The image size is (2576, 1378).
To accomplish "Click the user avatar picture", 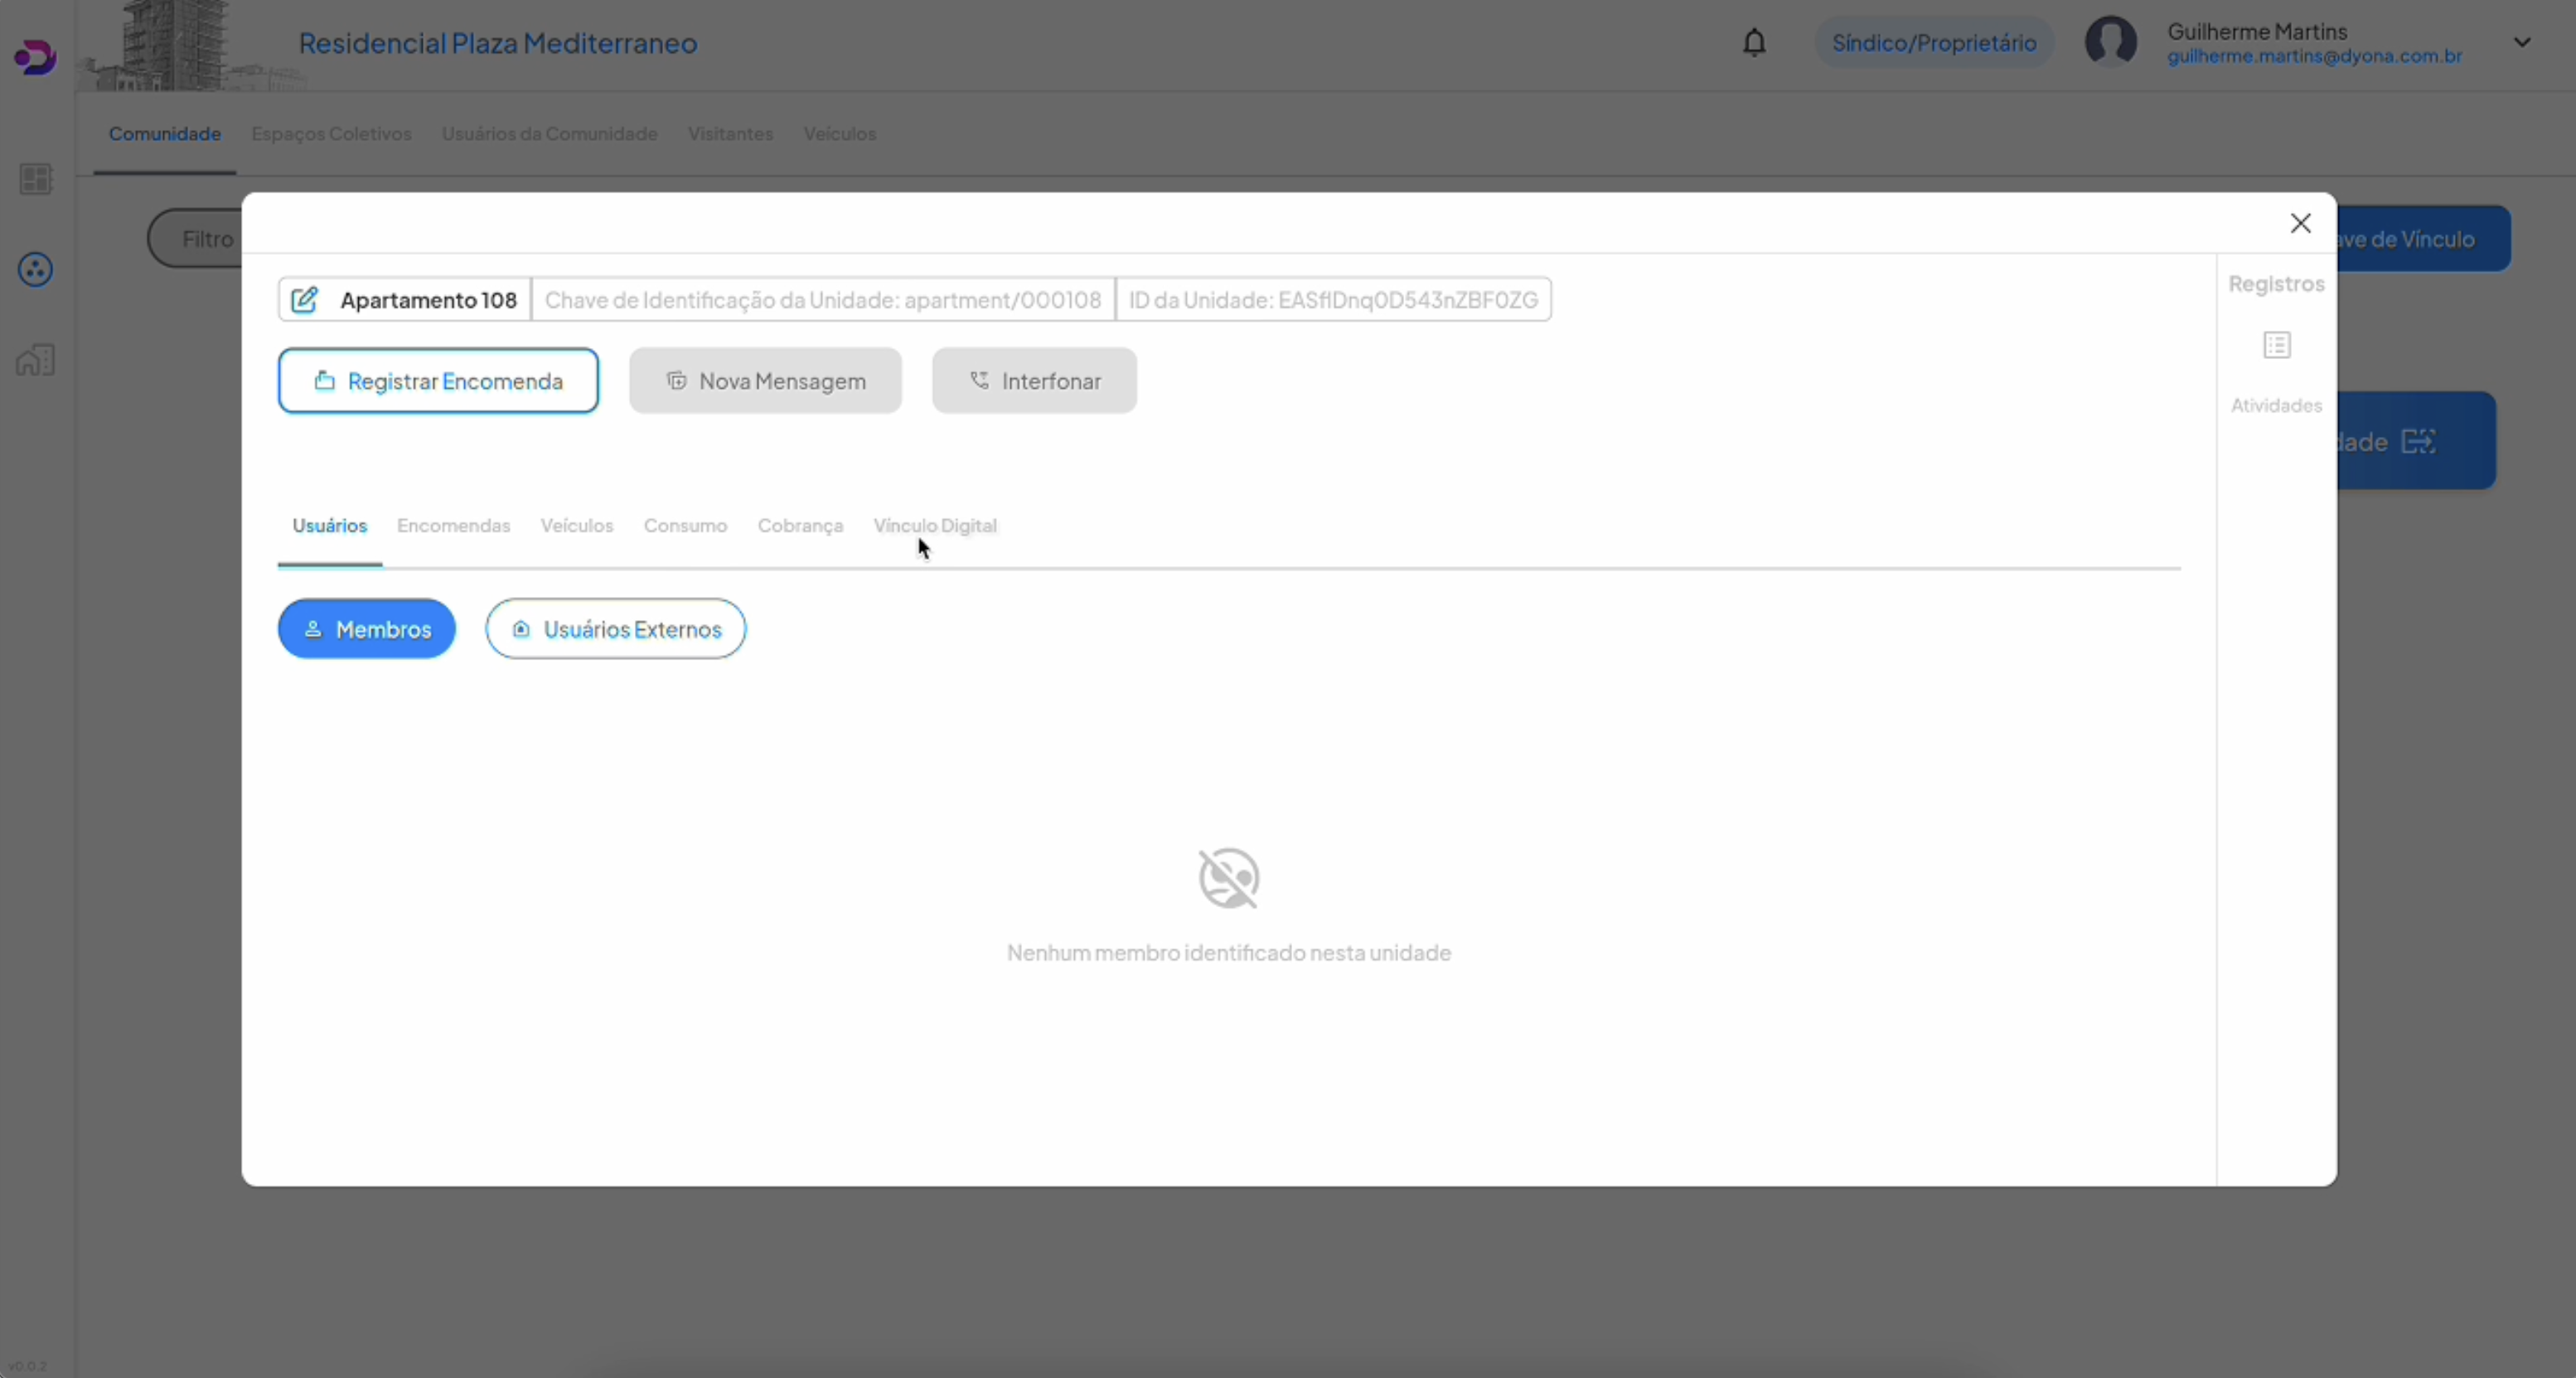I will point(2110,43).
